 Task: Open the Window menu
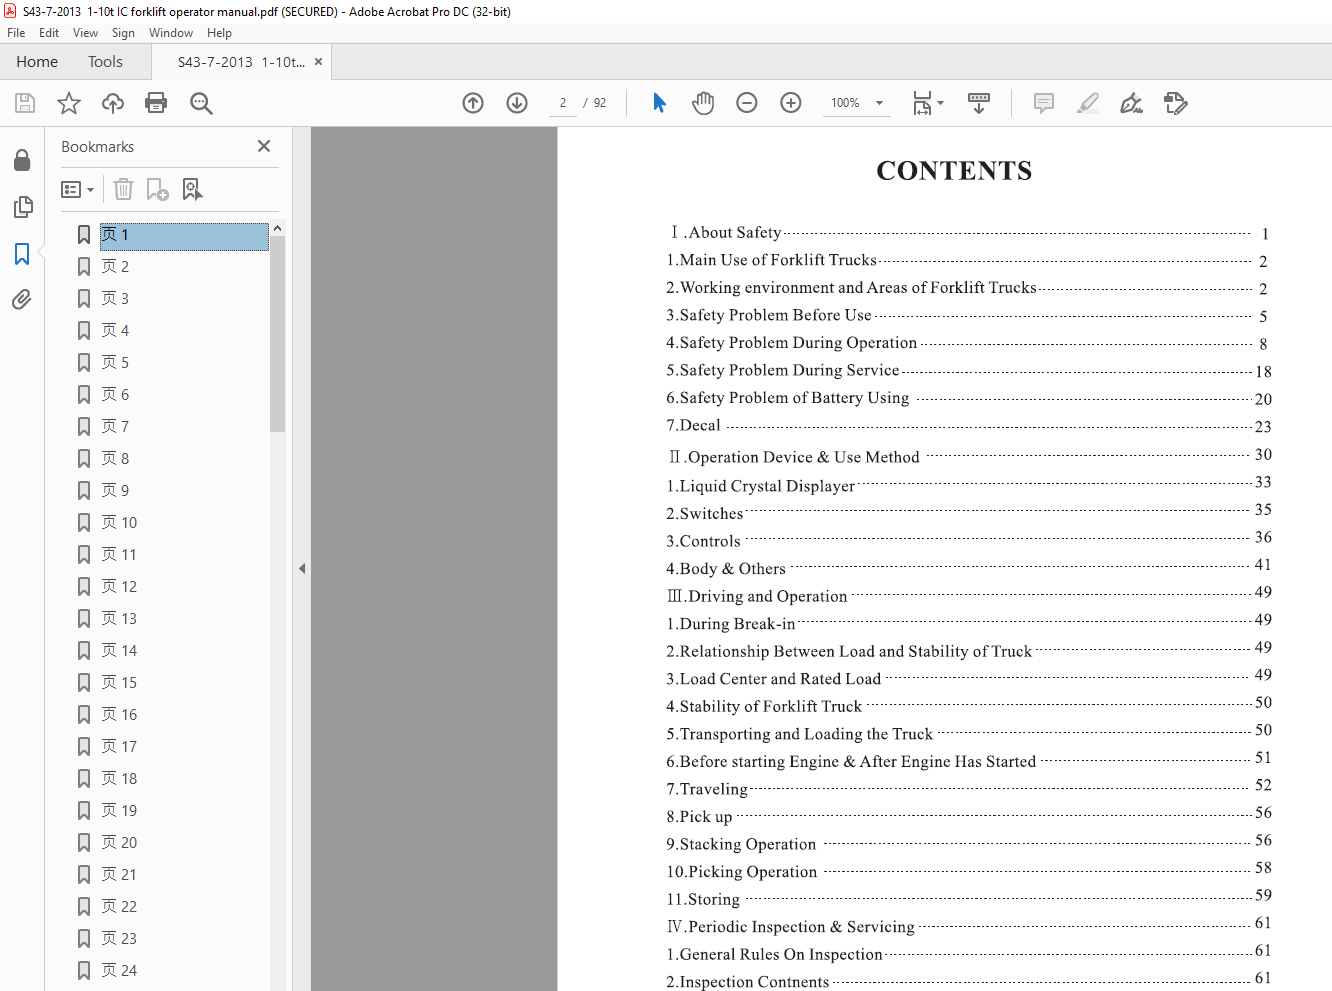(171, 33)
